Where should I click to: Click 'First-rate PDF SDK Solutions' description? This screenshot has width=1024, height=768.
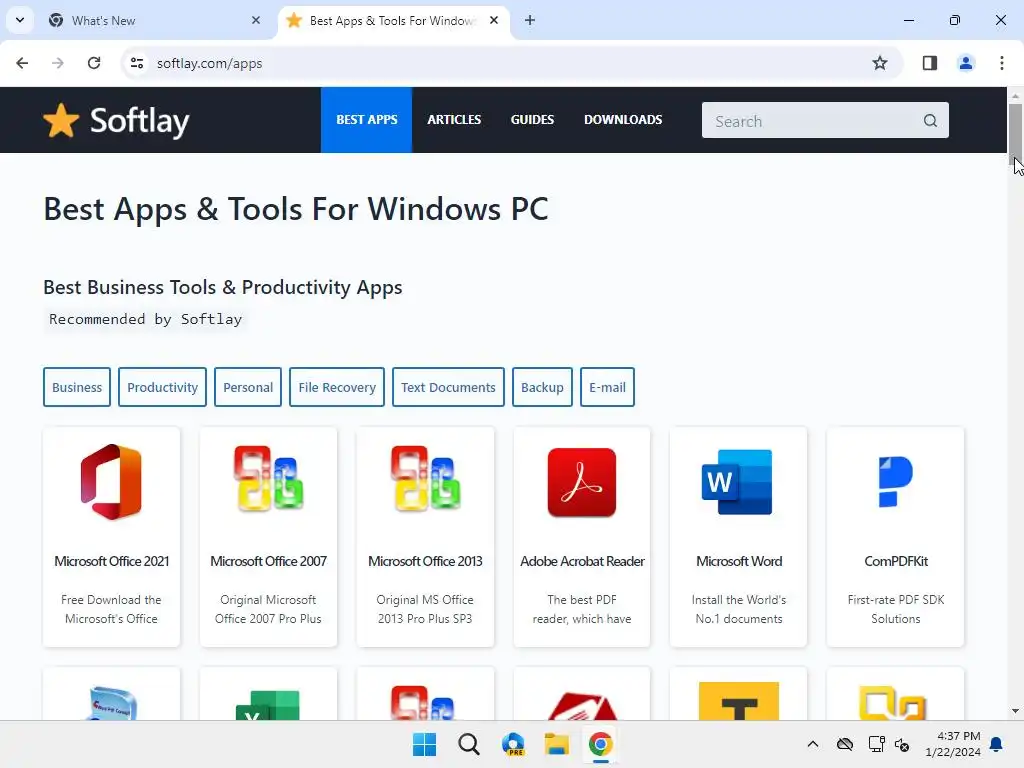click(895, 609)
